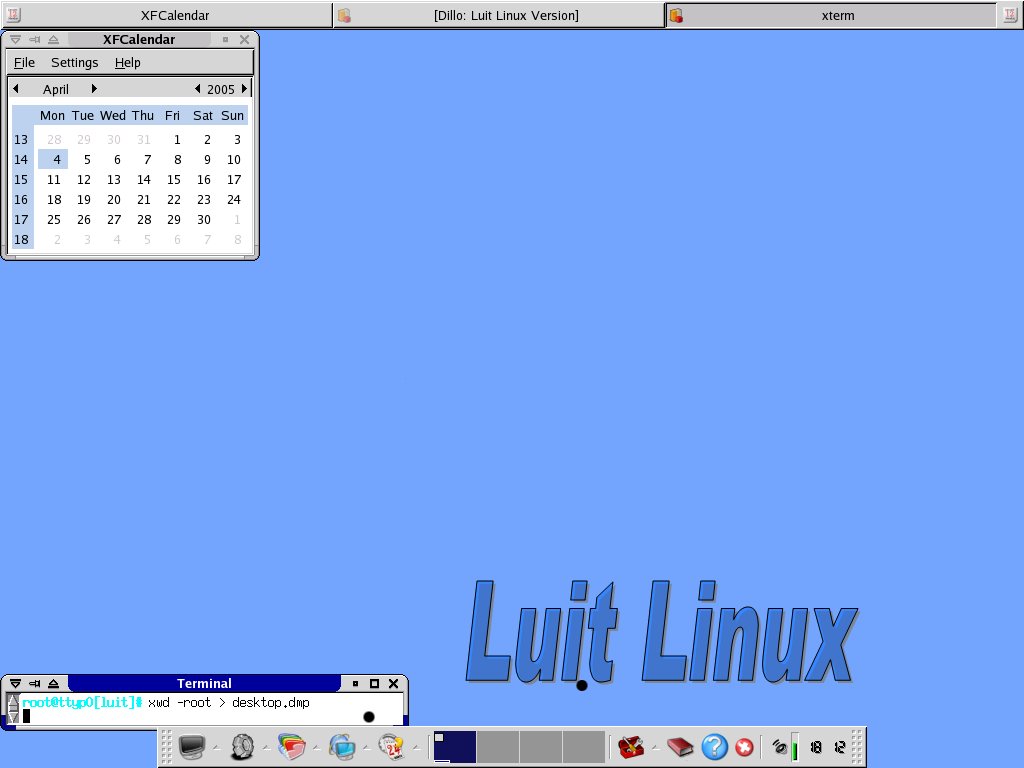This screenshot has width=1024, height=768.
Task: Expand the menu arrow beside the calendar launcher
Action: pos(415,747)
